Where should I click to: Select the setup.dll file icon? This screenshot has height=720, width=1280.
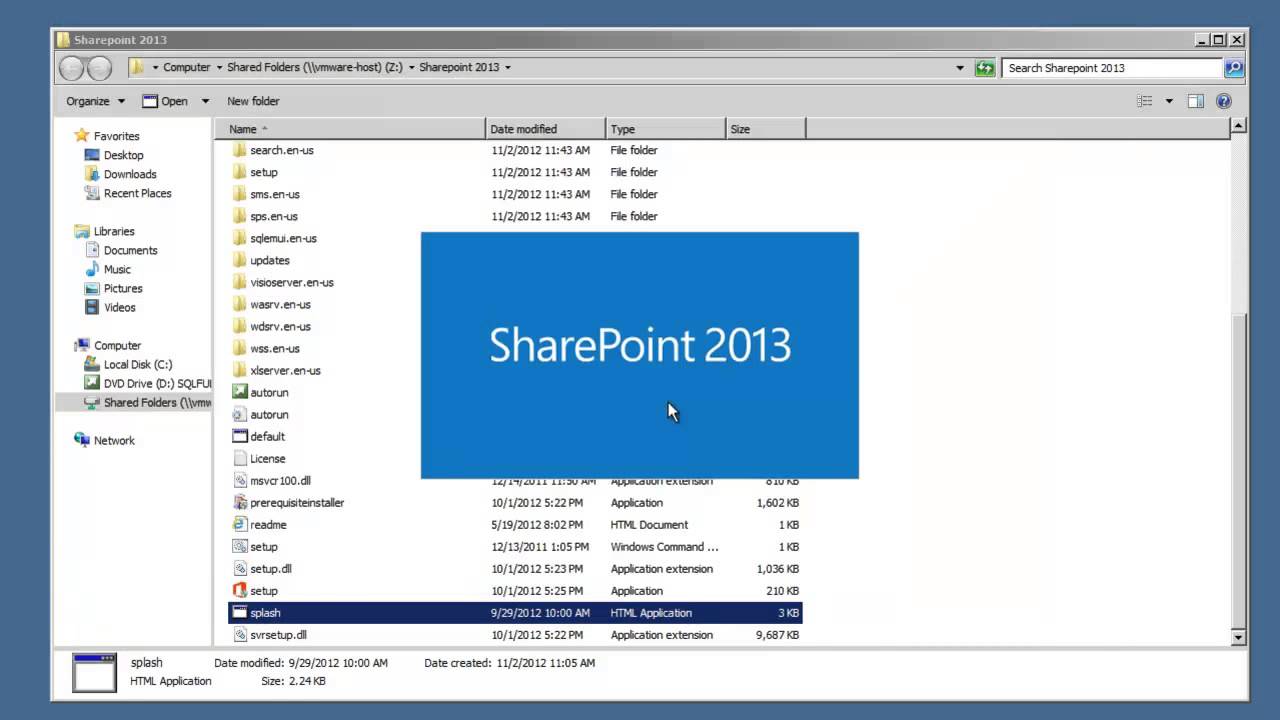click(x=239, y=568)
